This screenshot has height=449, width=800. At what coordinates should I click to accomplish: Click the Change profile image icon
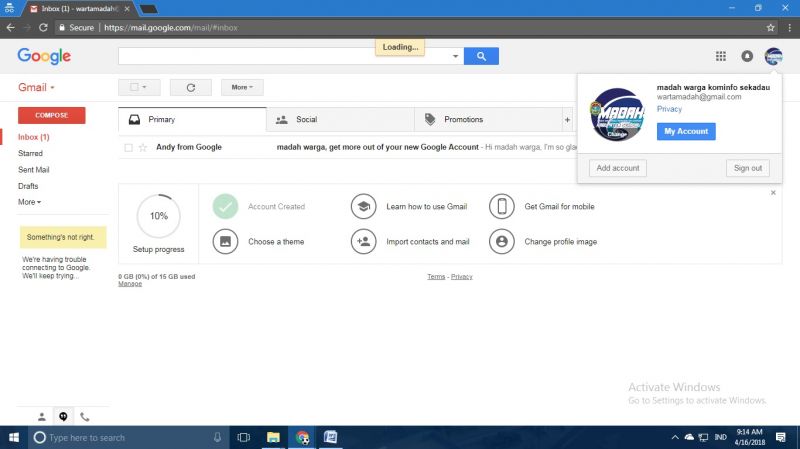502,241
